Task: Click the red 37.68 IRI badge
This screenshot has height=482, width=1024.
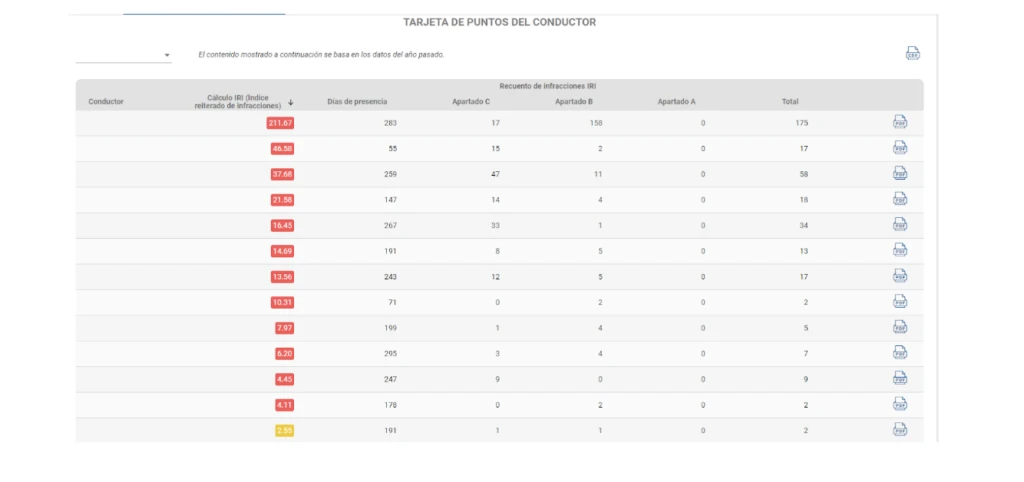Action: click(x=282, y=174)
